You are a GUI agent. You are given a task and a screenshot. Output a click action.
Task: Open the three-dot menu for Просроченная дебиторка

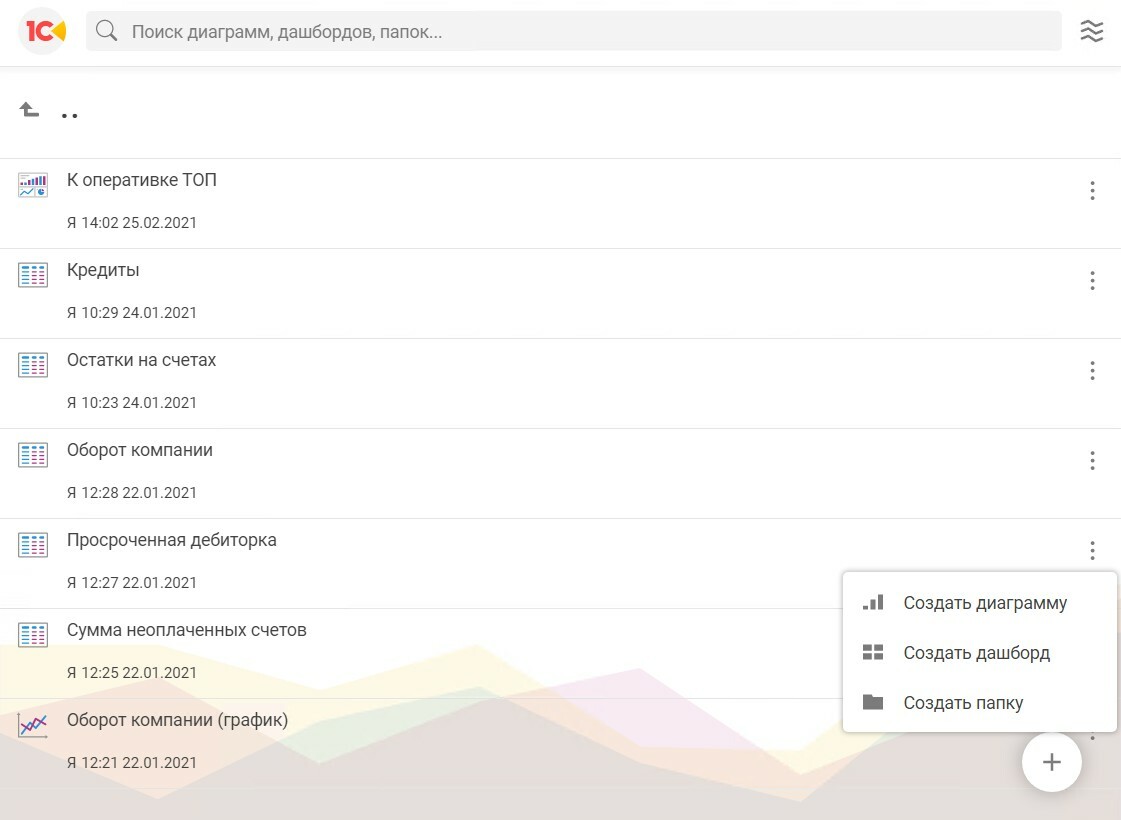tap(1092, 550)
